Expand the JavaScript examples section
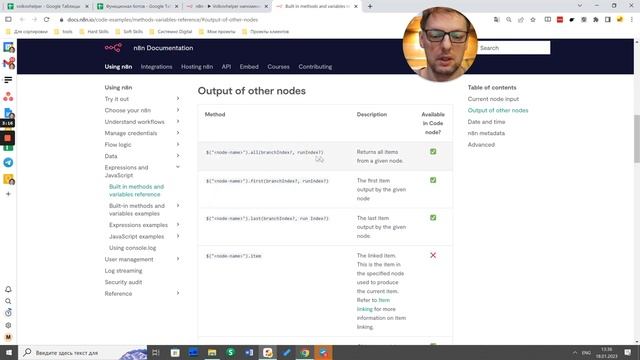 (178, 236)
